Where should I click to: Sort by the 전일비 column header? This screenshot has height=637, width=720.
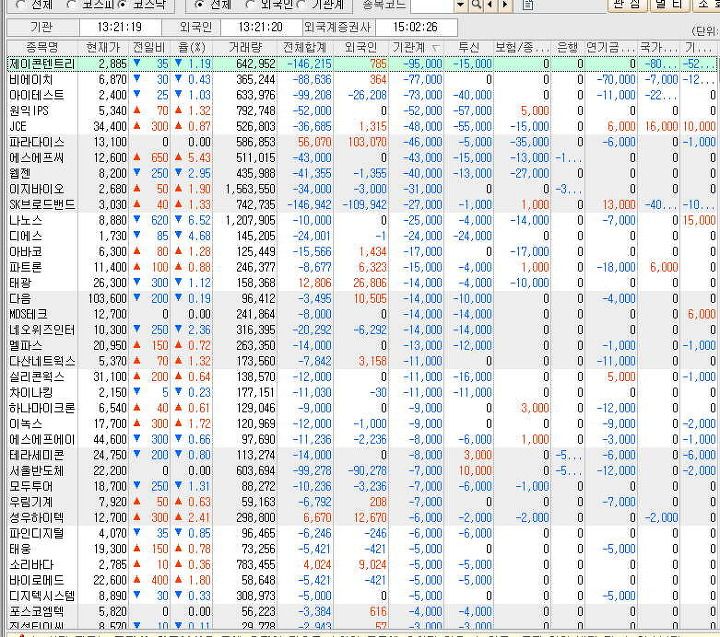(x=149, y=47)
